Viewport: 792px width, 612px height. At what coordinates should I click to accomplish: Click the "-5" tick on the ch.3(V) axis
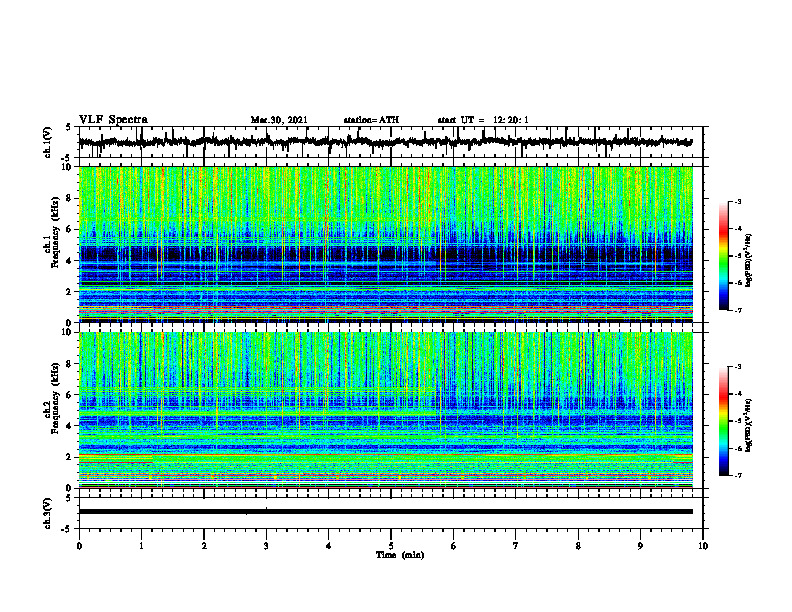[x=66, y=529]
